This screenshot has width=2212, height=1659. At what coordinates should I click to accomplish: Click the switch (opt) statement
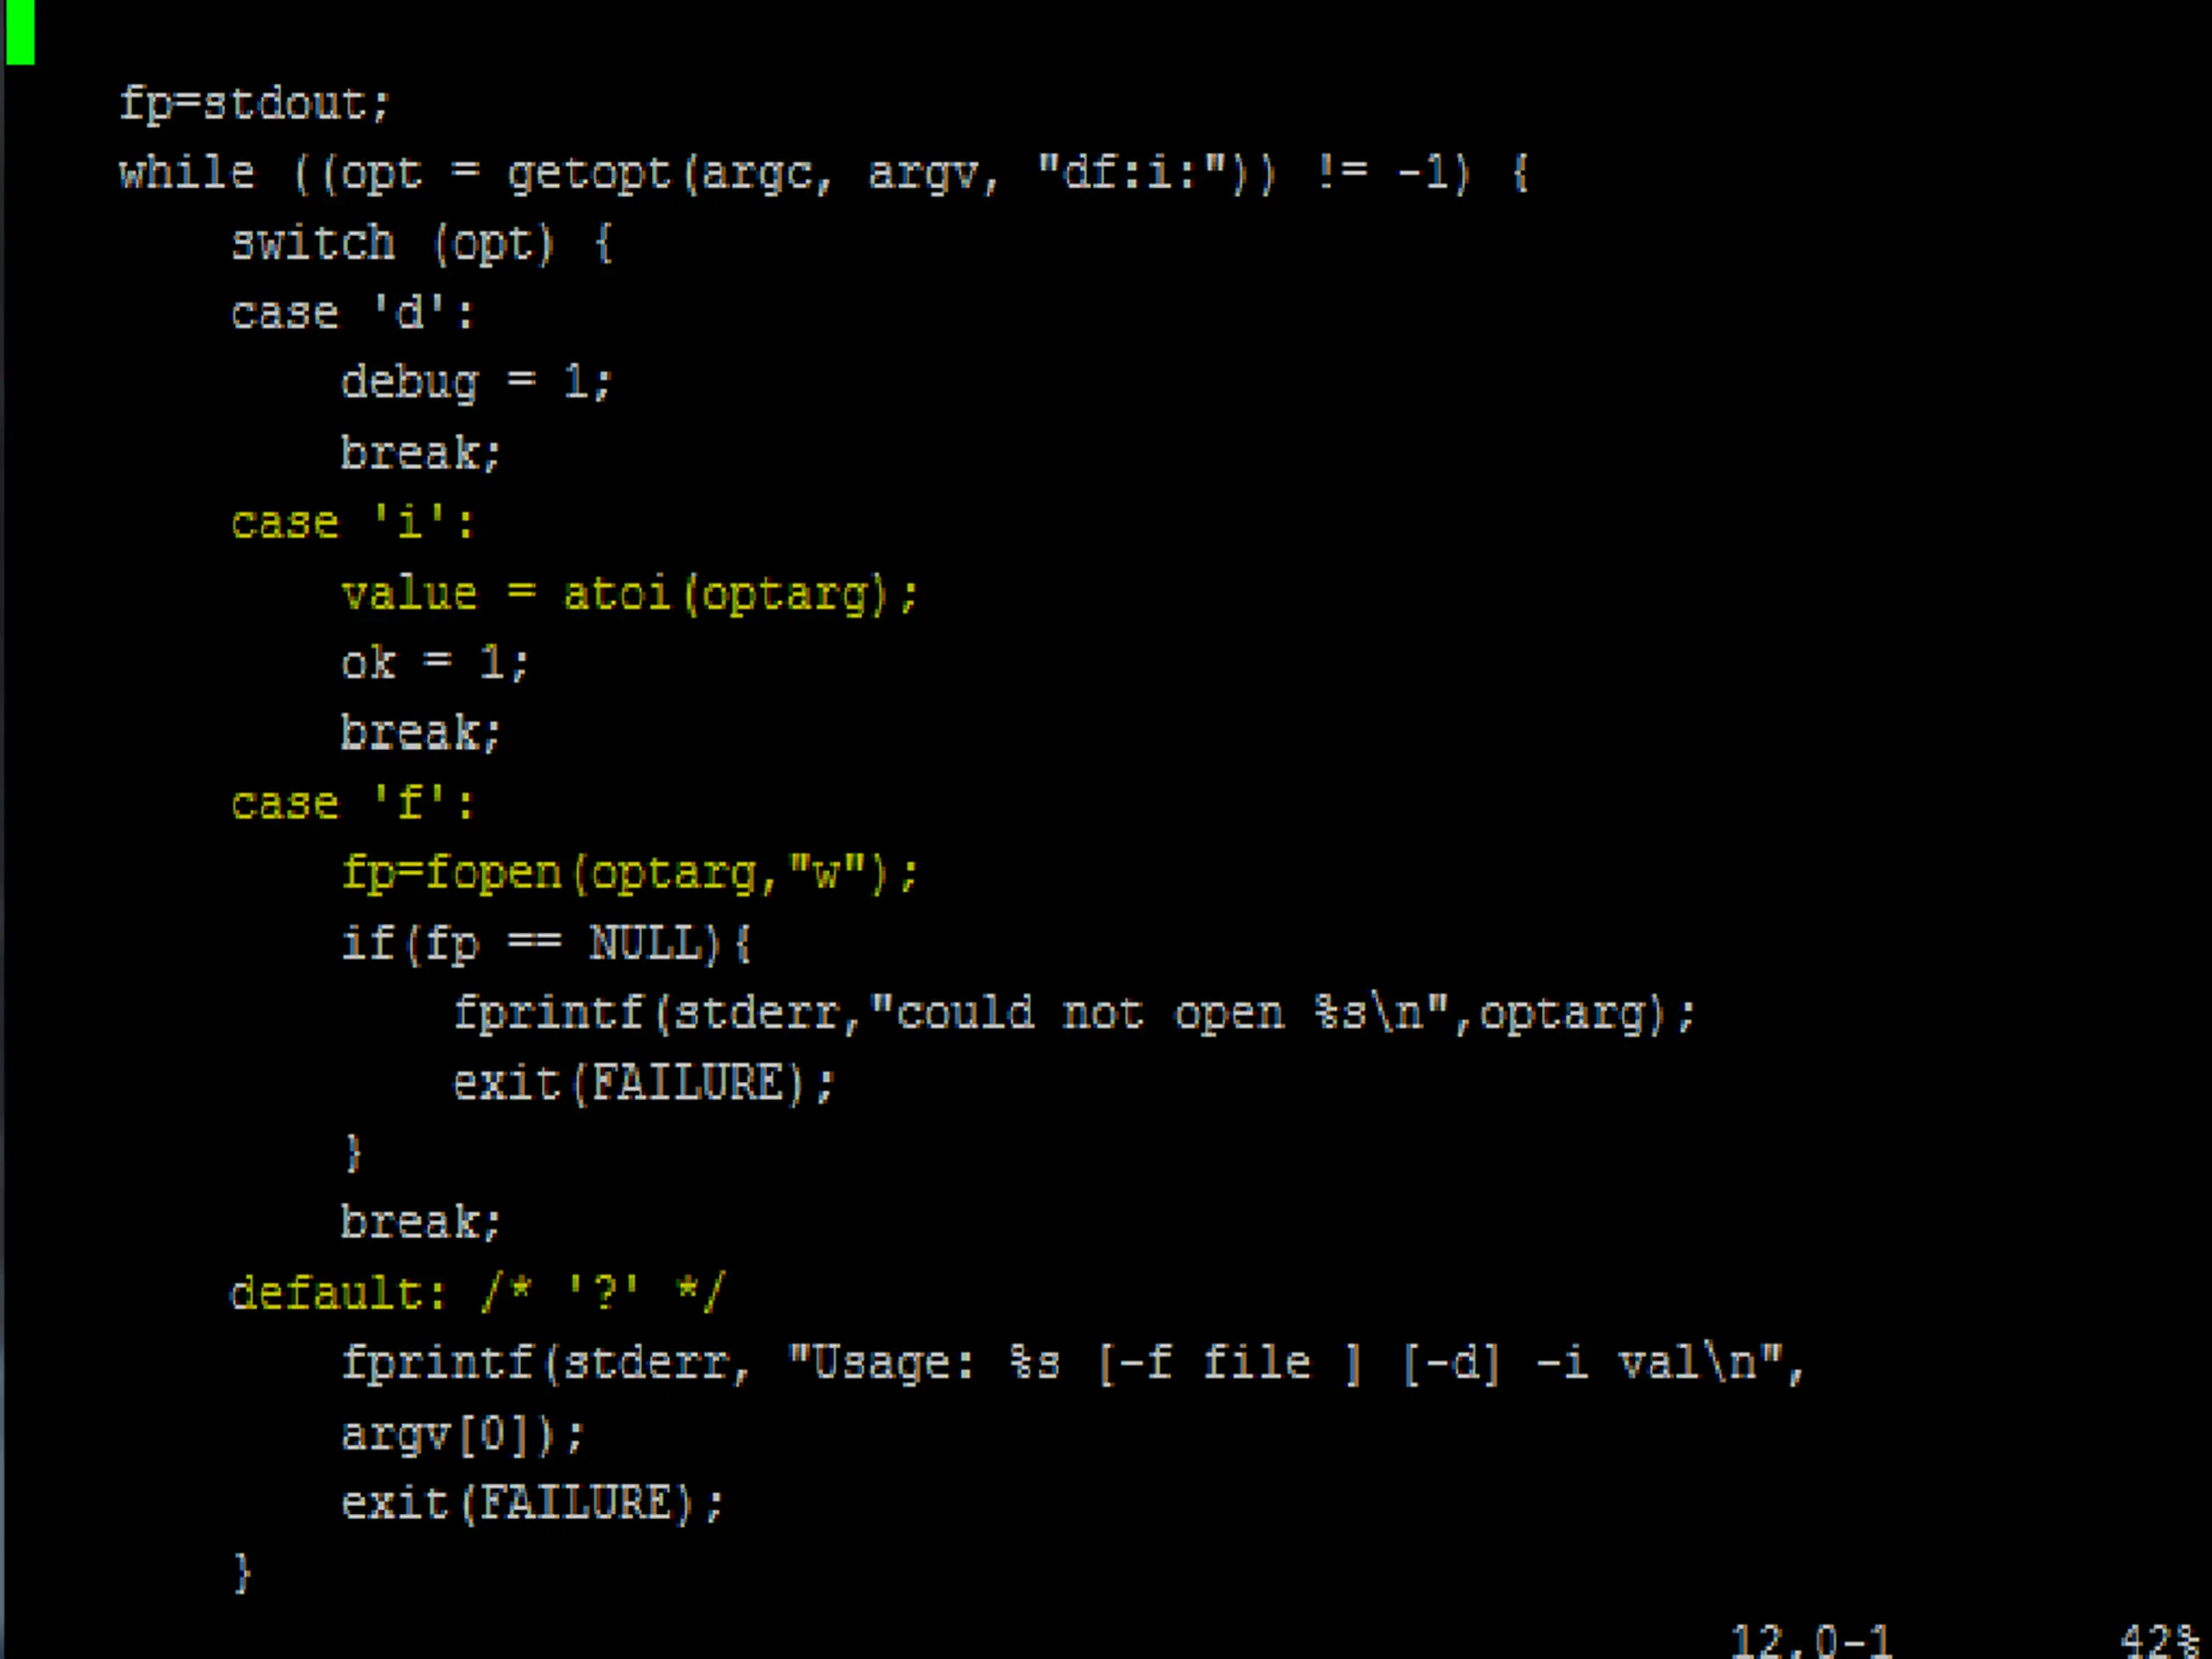(x=420, y=243)
